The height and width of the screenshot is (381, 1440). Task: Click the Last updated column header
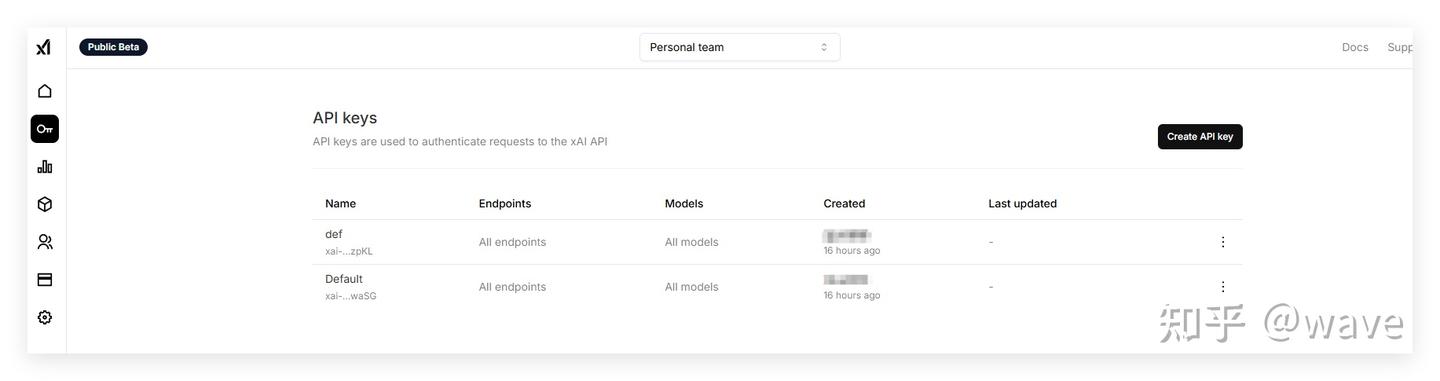click(1022, 203)
